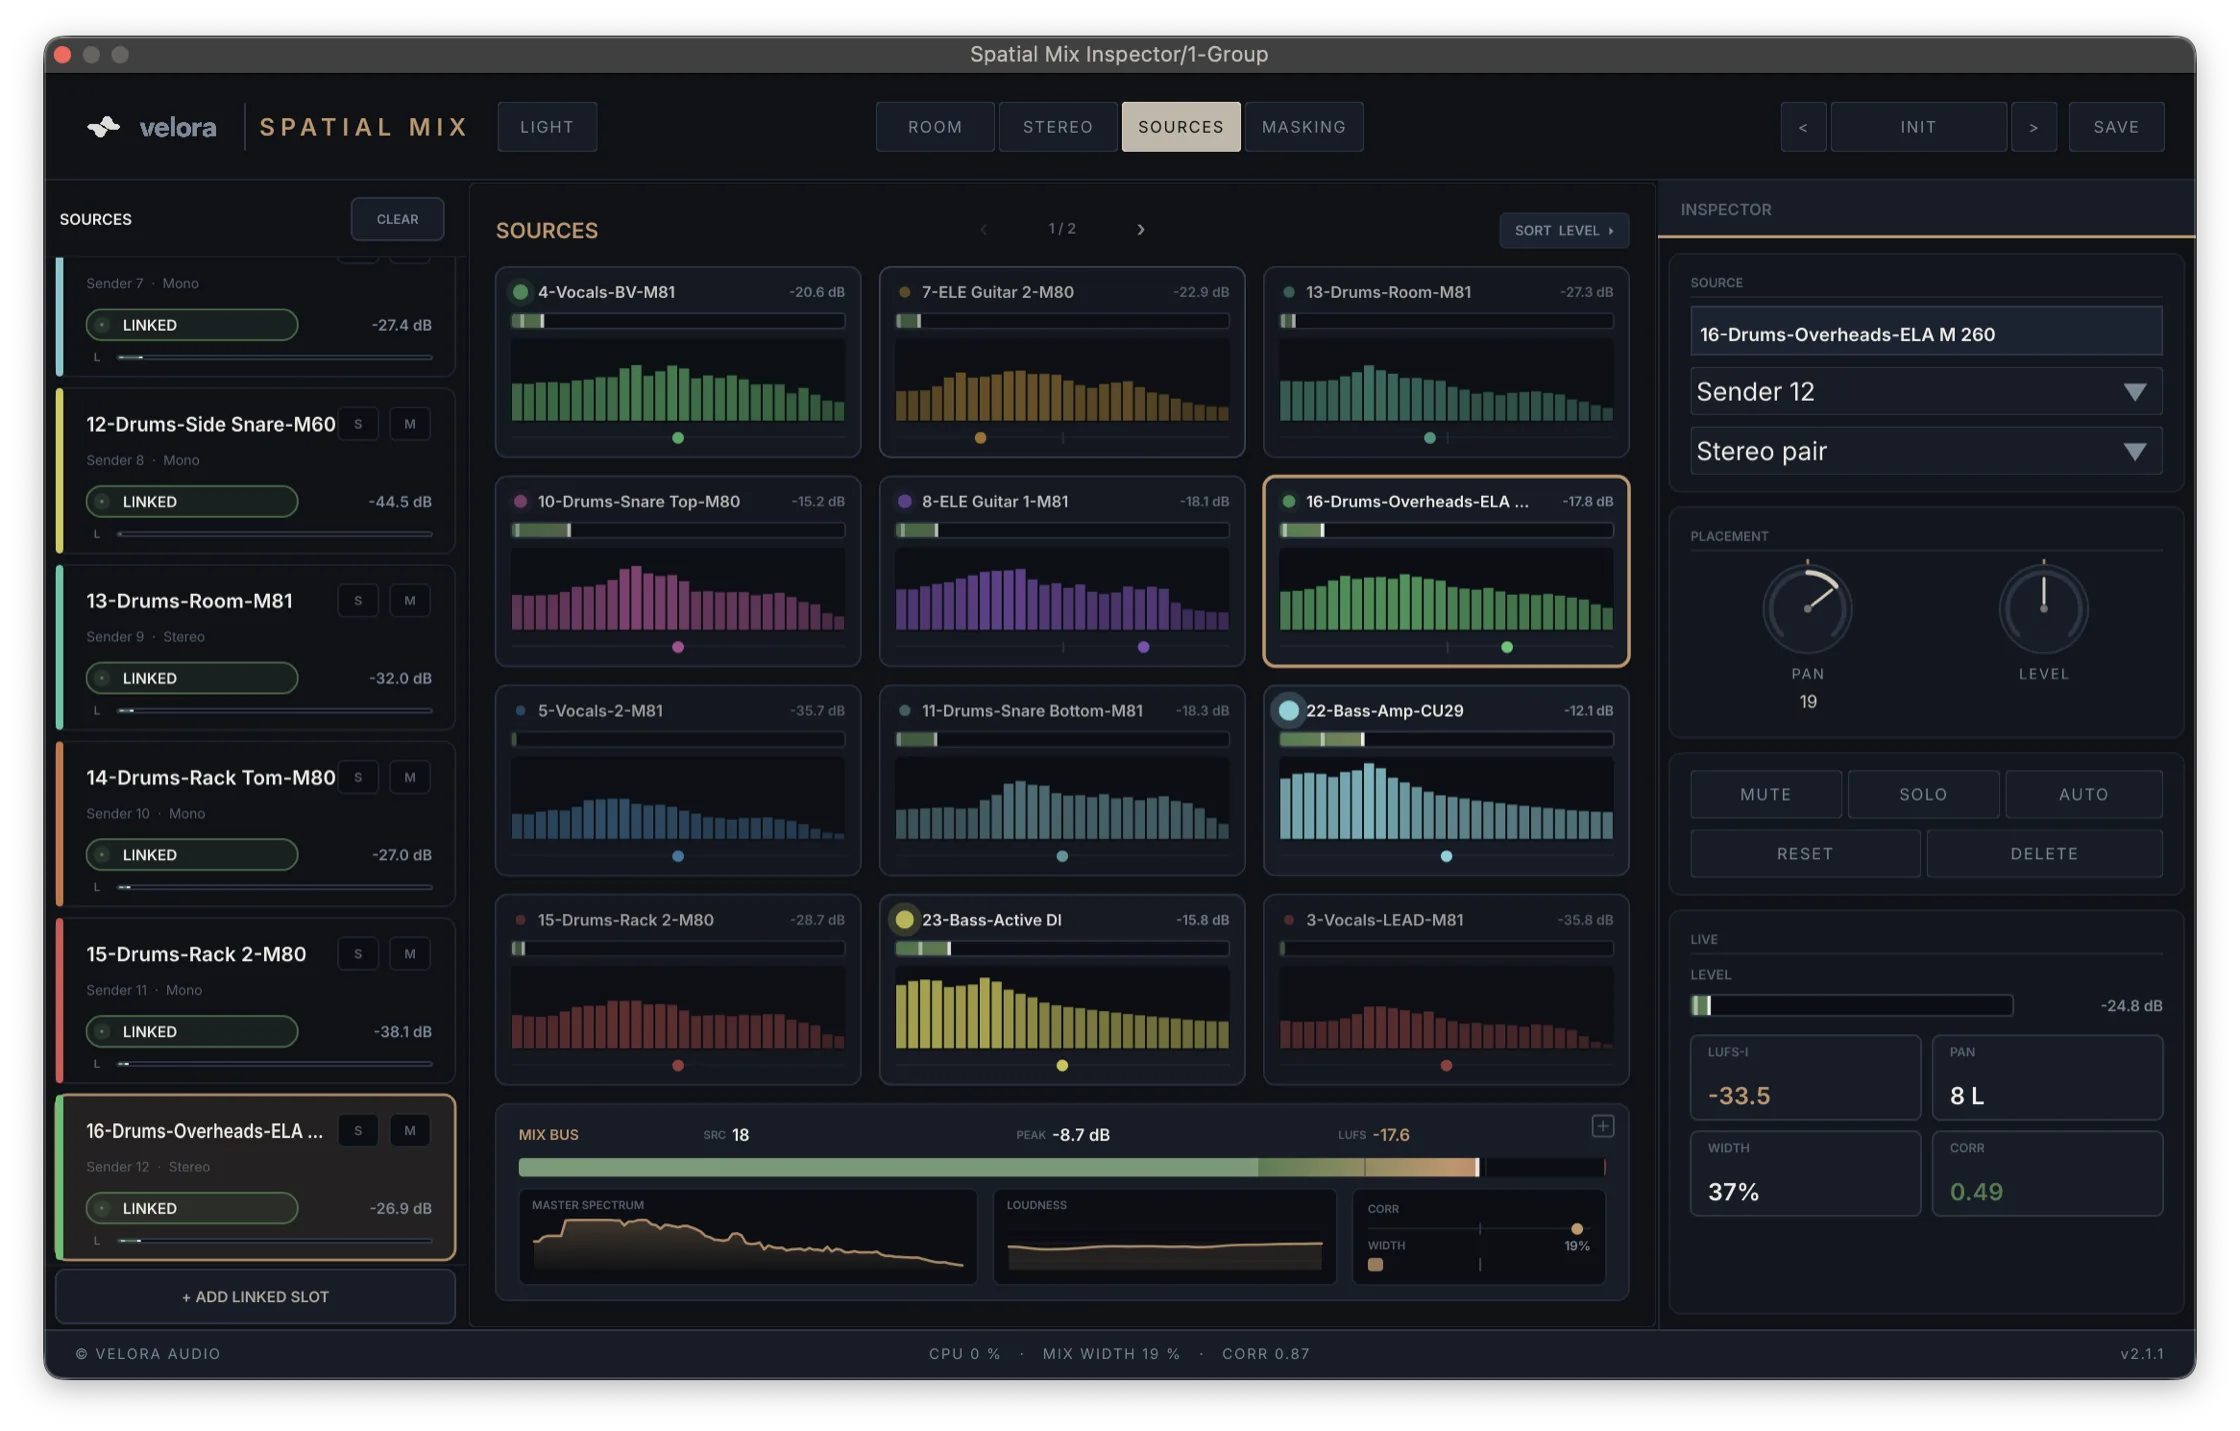
Task: Click the CLEAR sources button
Action: (397, 219)
